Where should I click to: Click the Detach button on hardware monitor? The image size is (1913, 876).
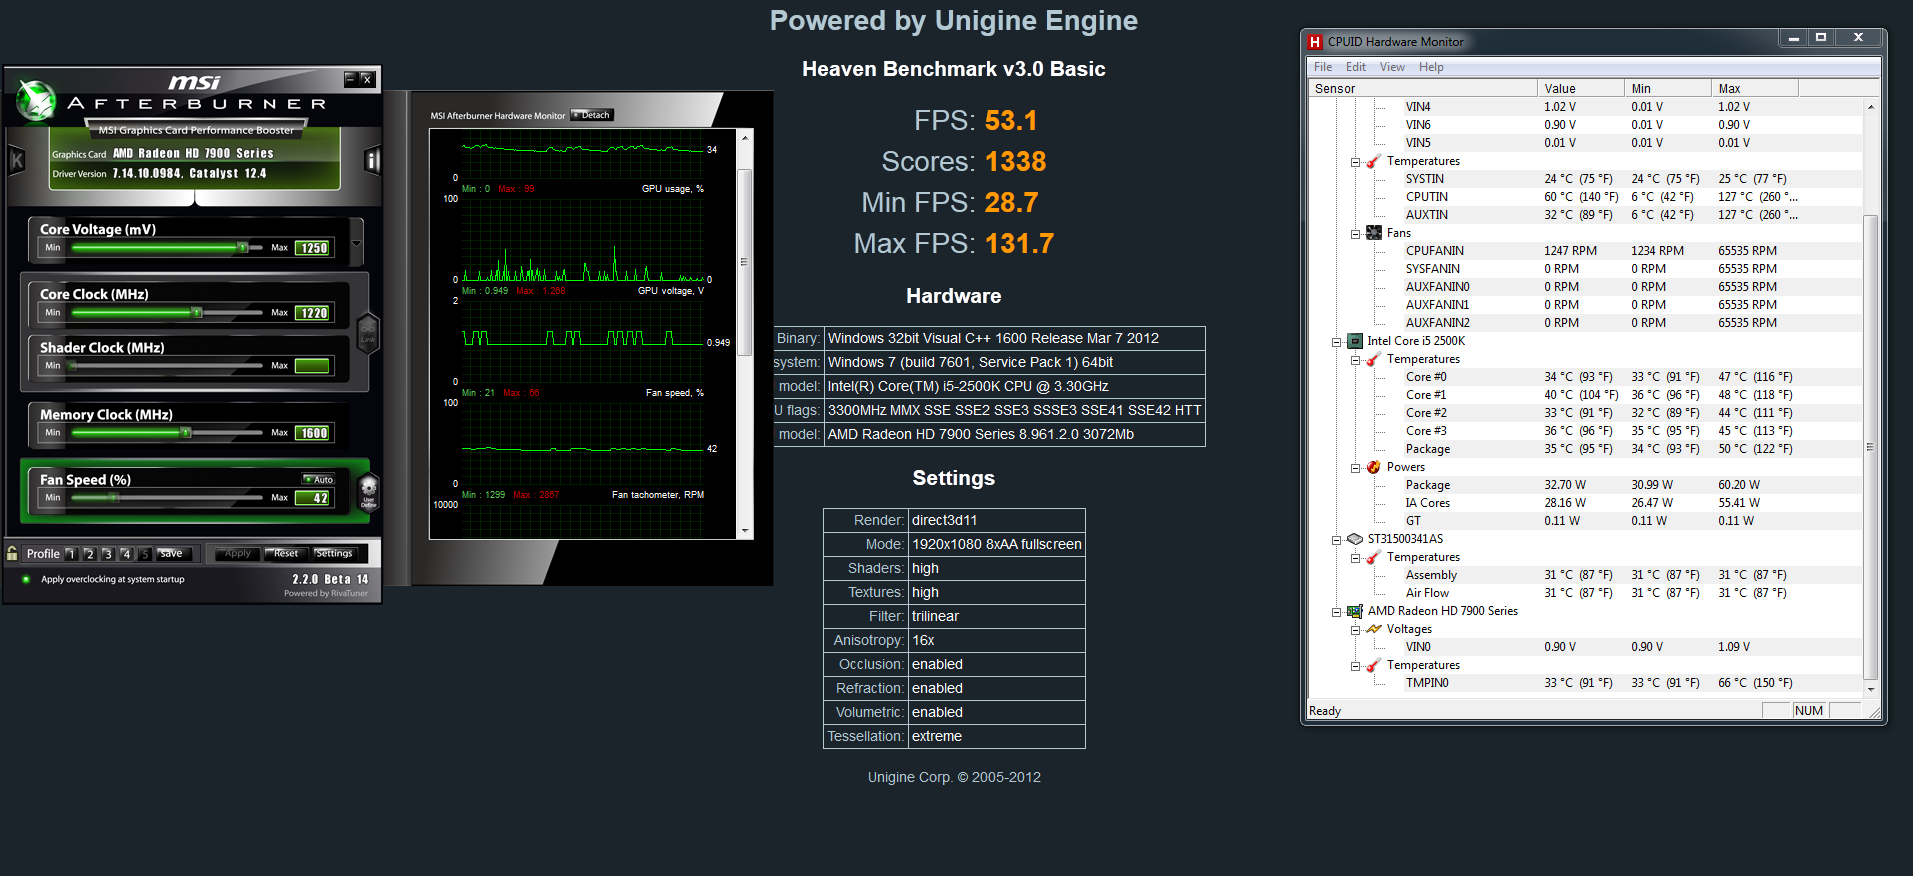pyautogui.click(x=592, y=115)
